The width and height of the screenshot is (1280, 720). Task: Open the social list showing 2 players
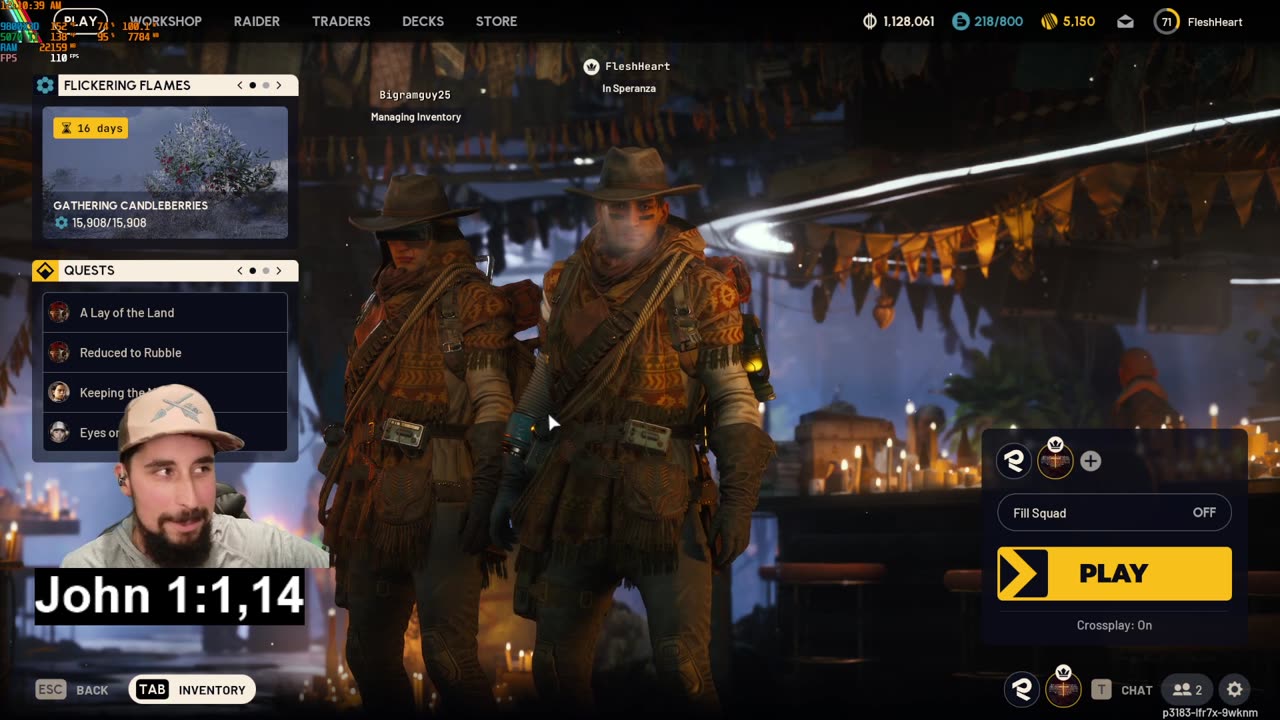click(1187, 689)
